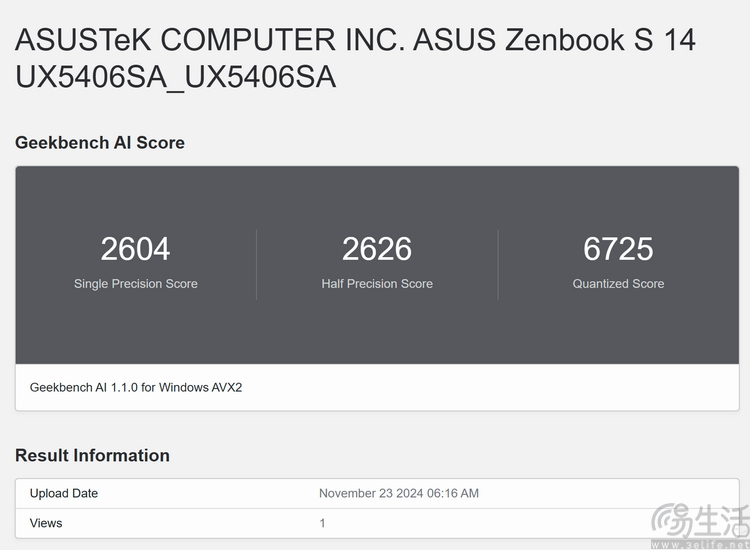Click the www.3elife.net watermark URL

(x=700, y=545)
